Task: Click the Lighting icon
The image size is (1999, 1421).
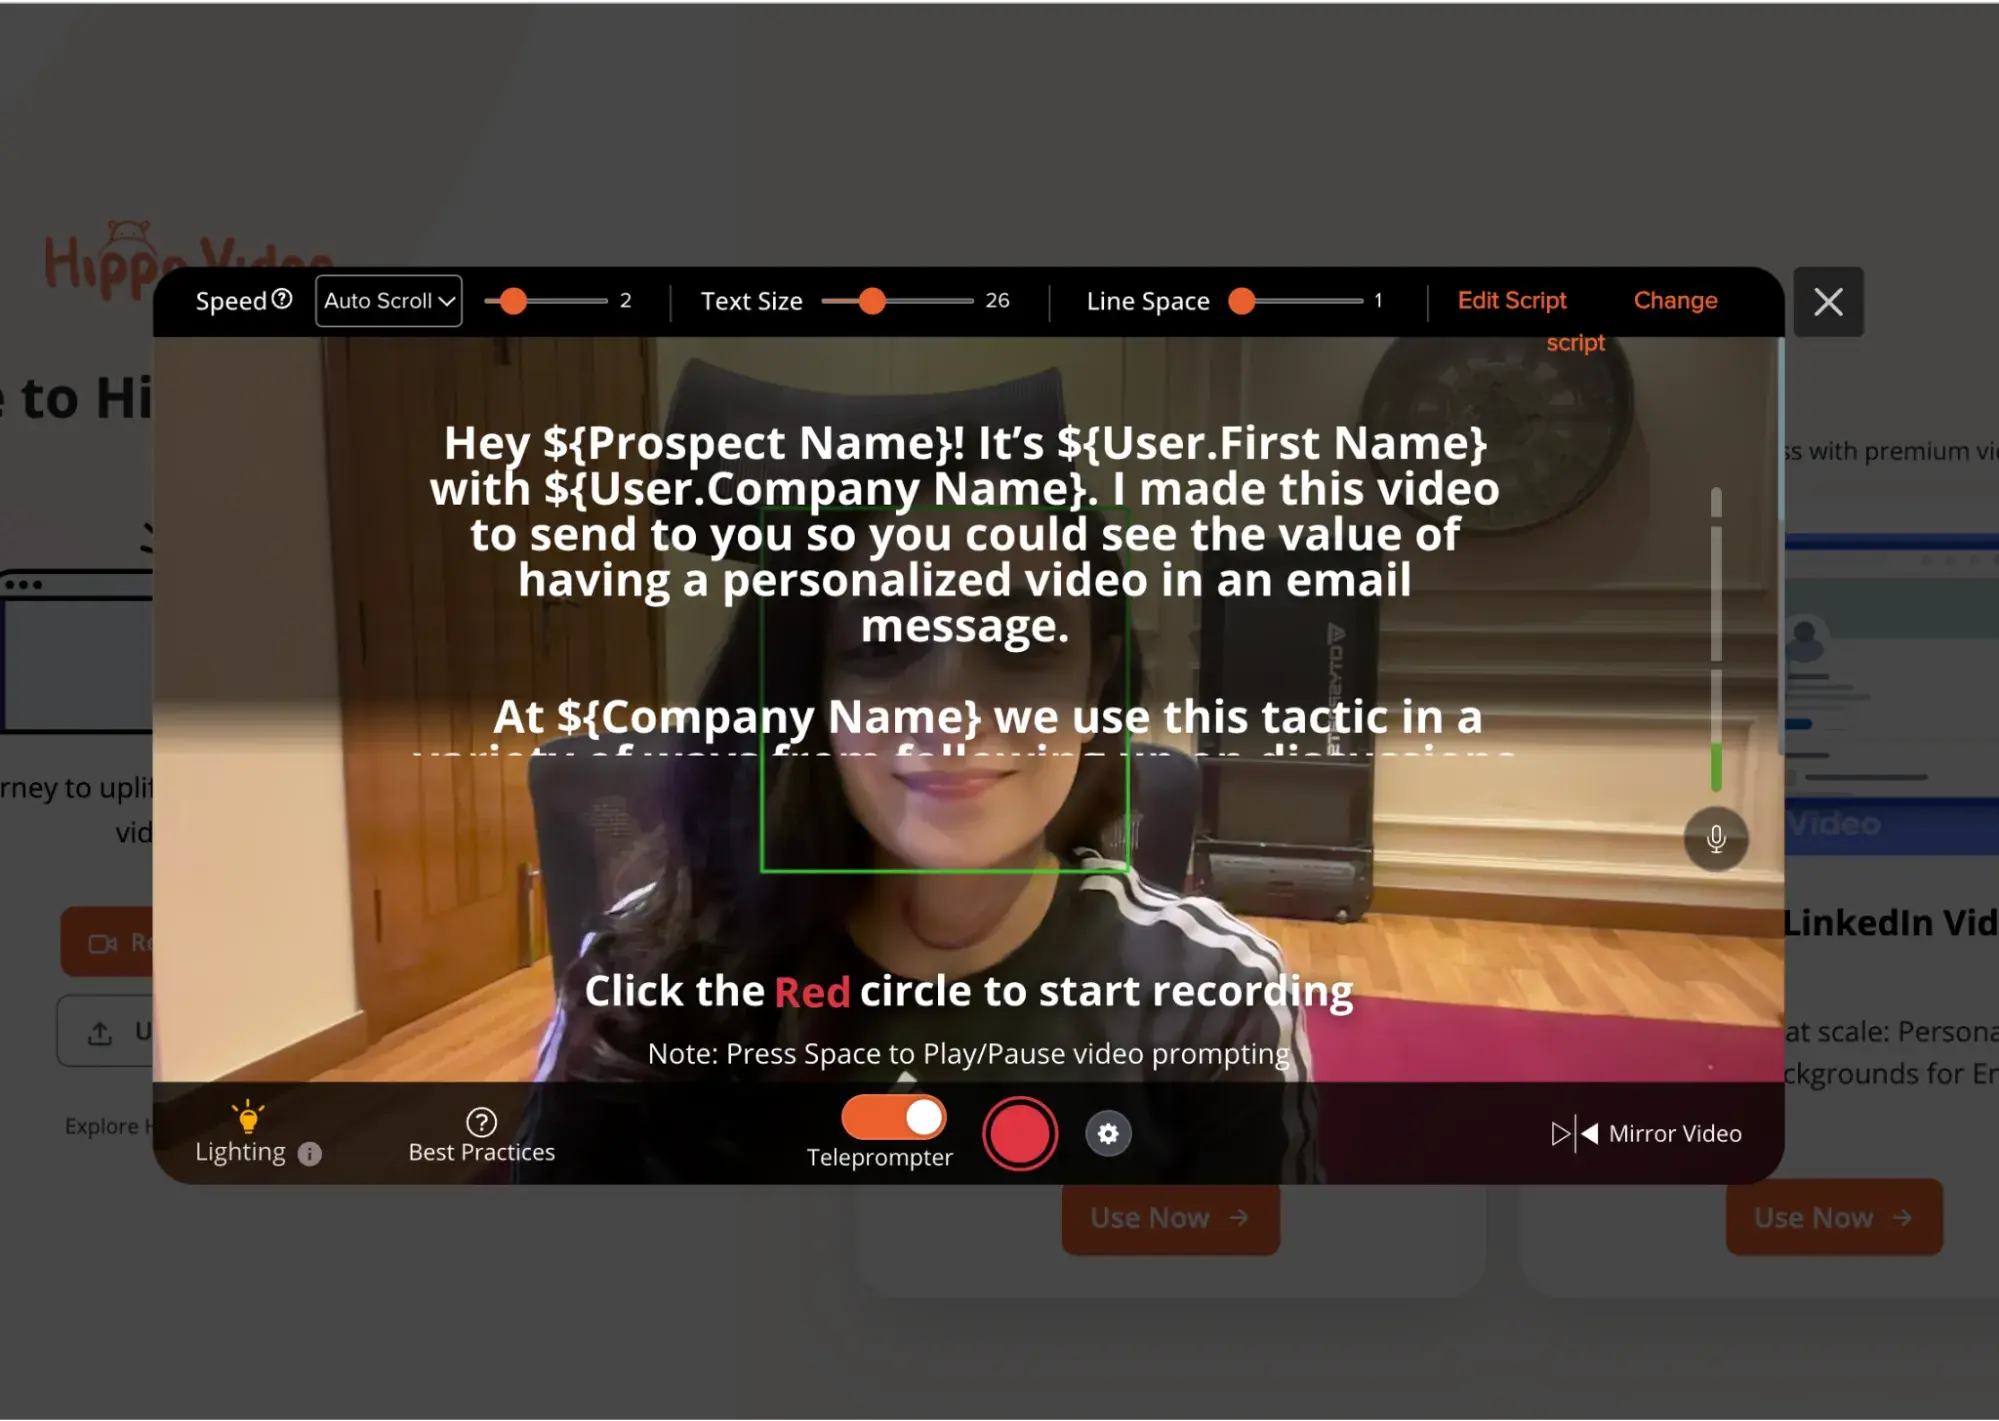Action: pos(248,1116)
